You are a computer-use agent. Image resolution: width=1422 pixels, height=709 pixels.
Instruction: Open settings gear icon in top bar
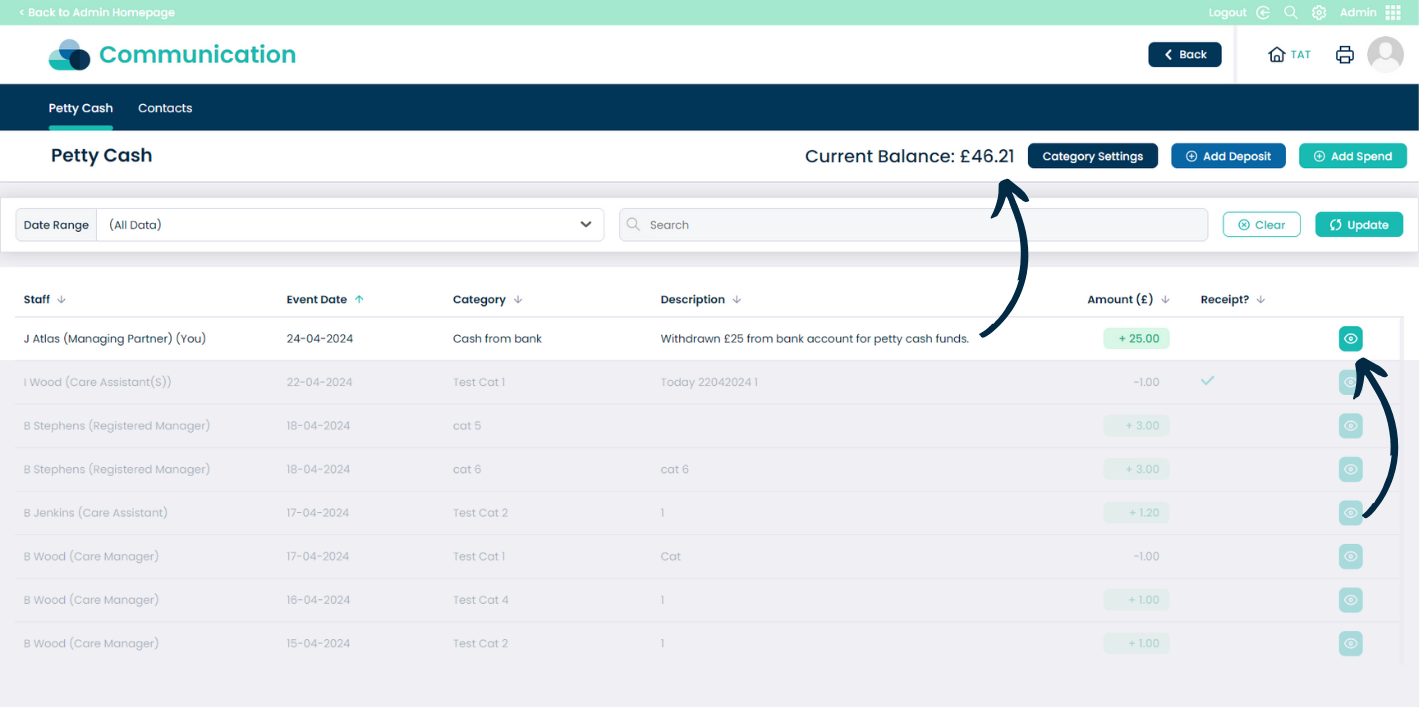point(1319,13)
